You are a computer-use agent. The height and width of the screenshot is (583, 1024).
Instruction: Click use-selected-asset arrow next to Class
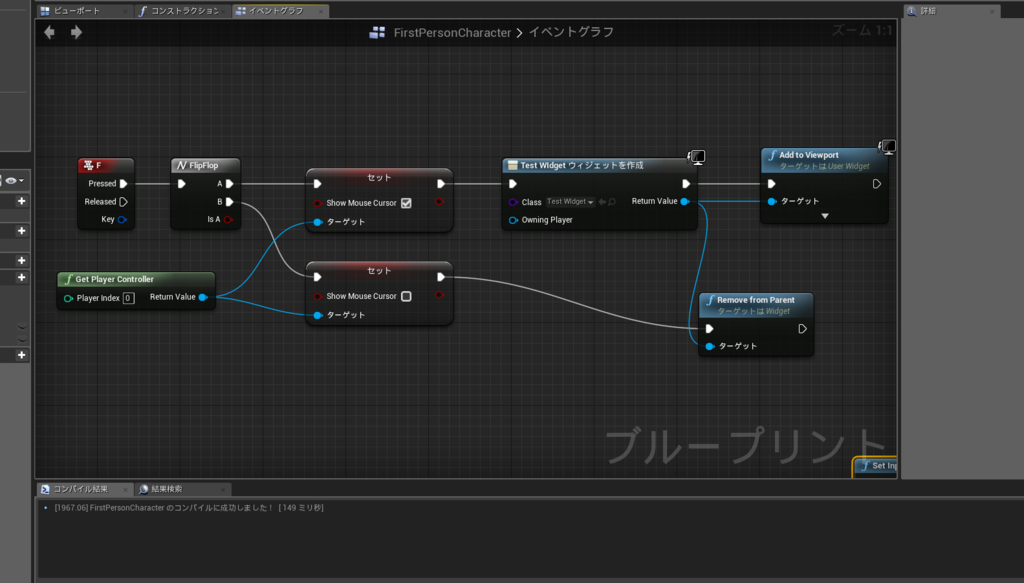tap(602, 202)
